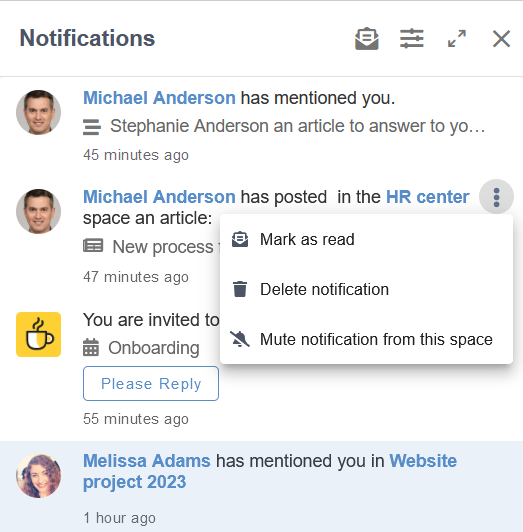Click the crossed bell mute icon
This screenshot has width=523, height=532.
[240, 339]
